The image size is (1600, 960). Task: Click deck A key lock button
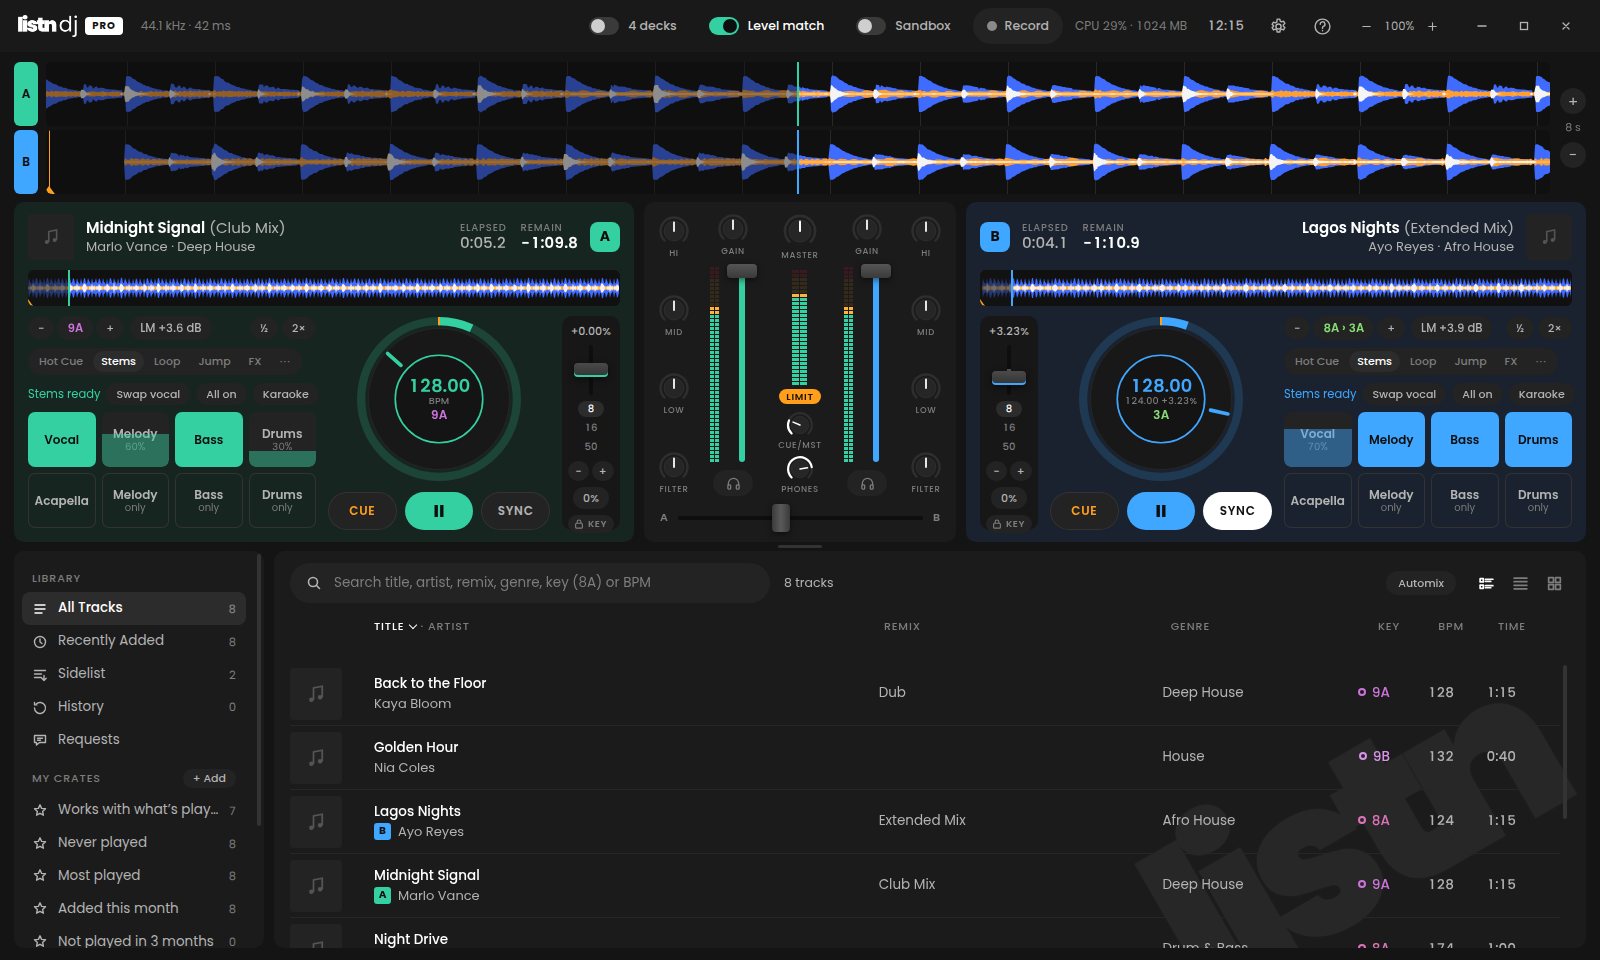[591, 523]
